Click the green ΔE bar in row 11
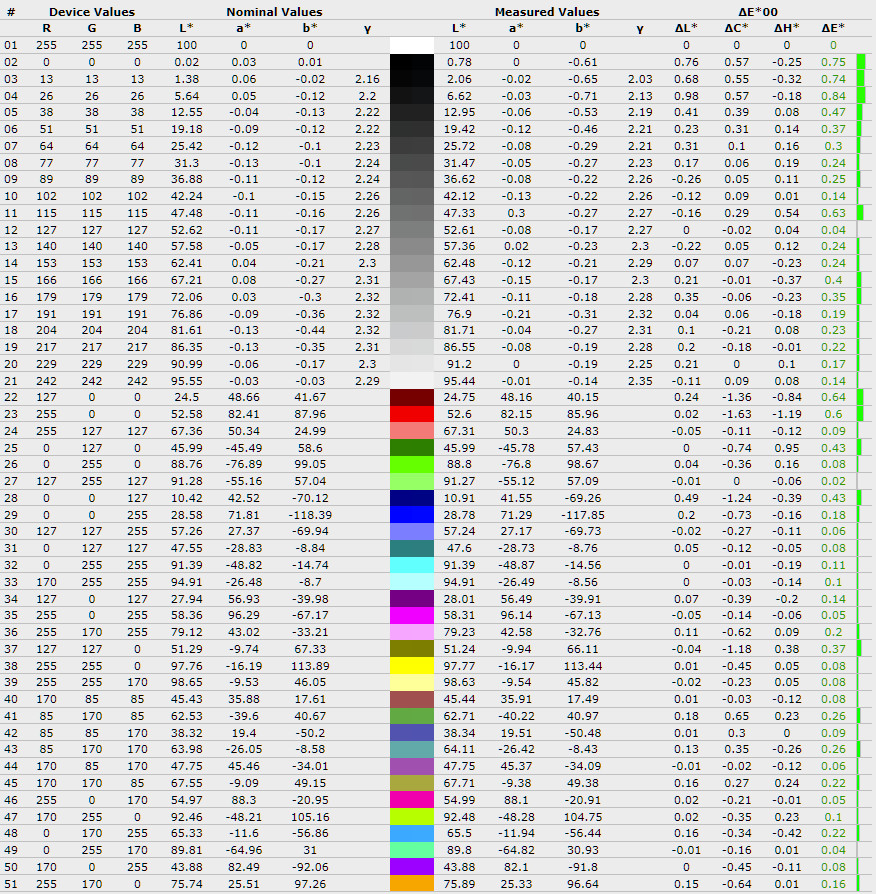Viewport: 876px width, 894px height. coord(861,213)
